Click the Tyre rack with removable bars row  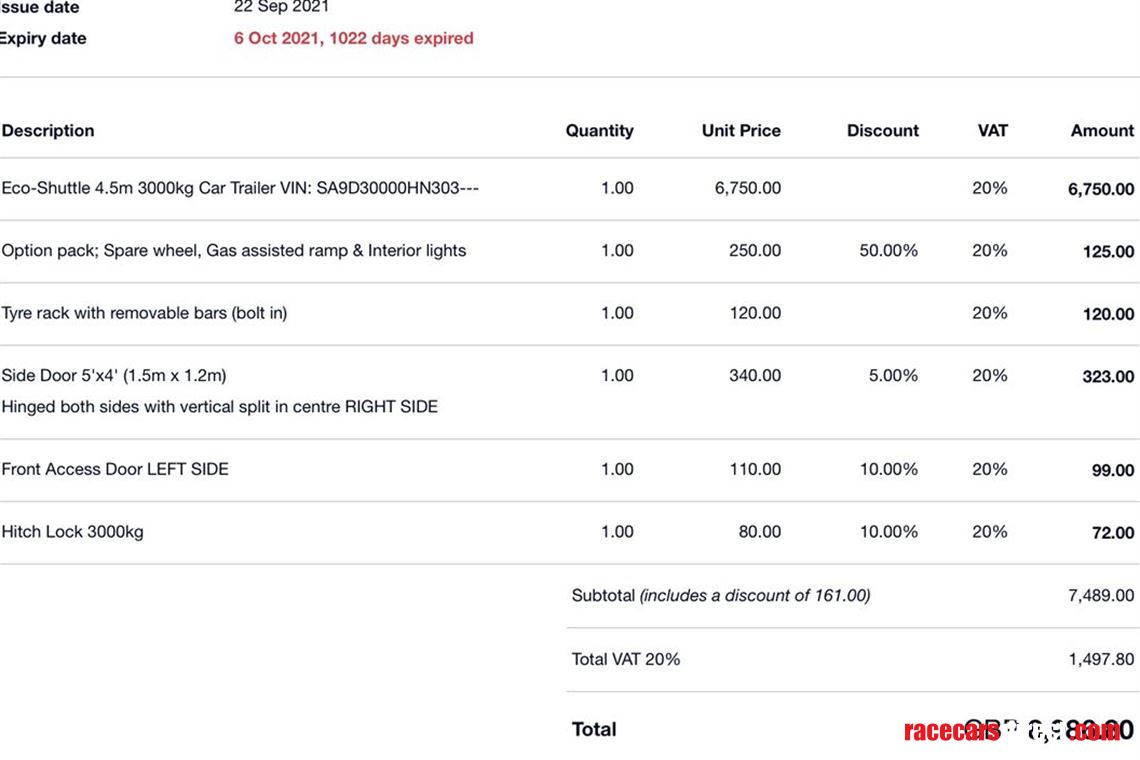click(144, 313)
